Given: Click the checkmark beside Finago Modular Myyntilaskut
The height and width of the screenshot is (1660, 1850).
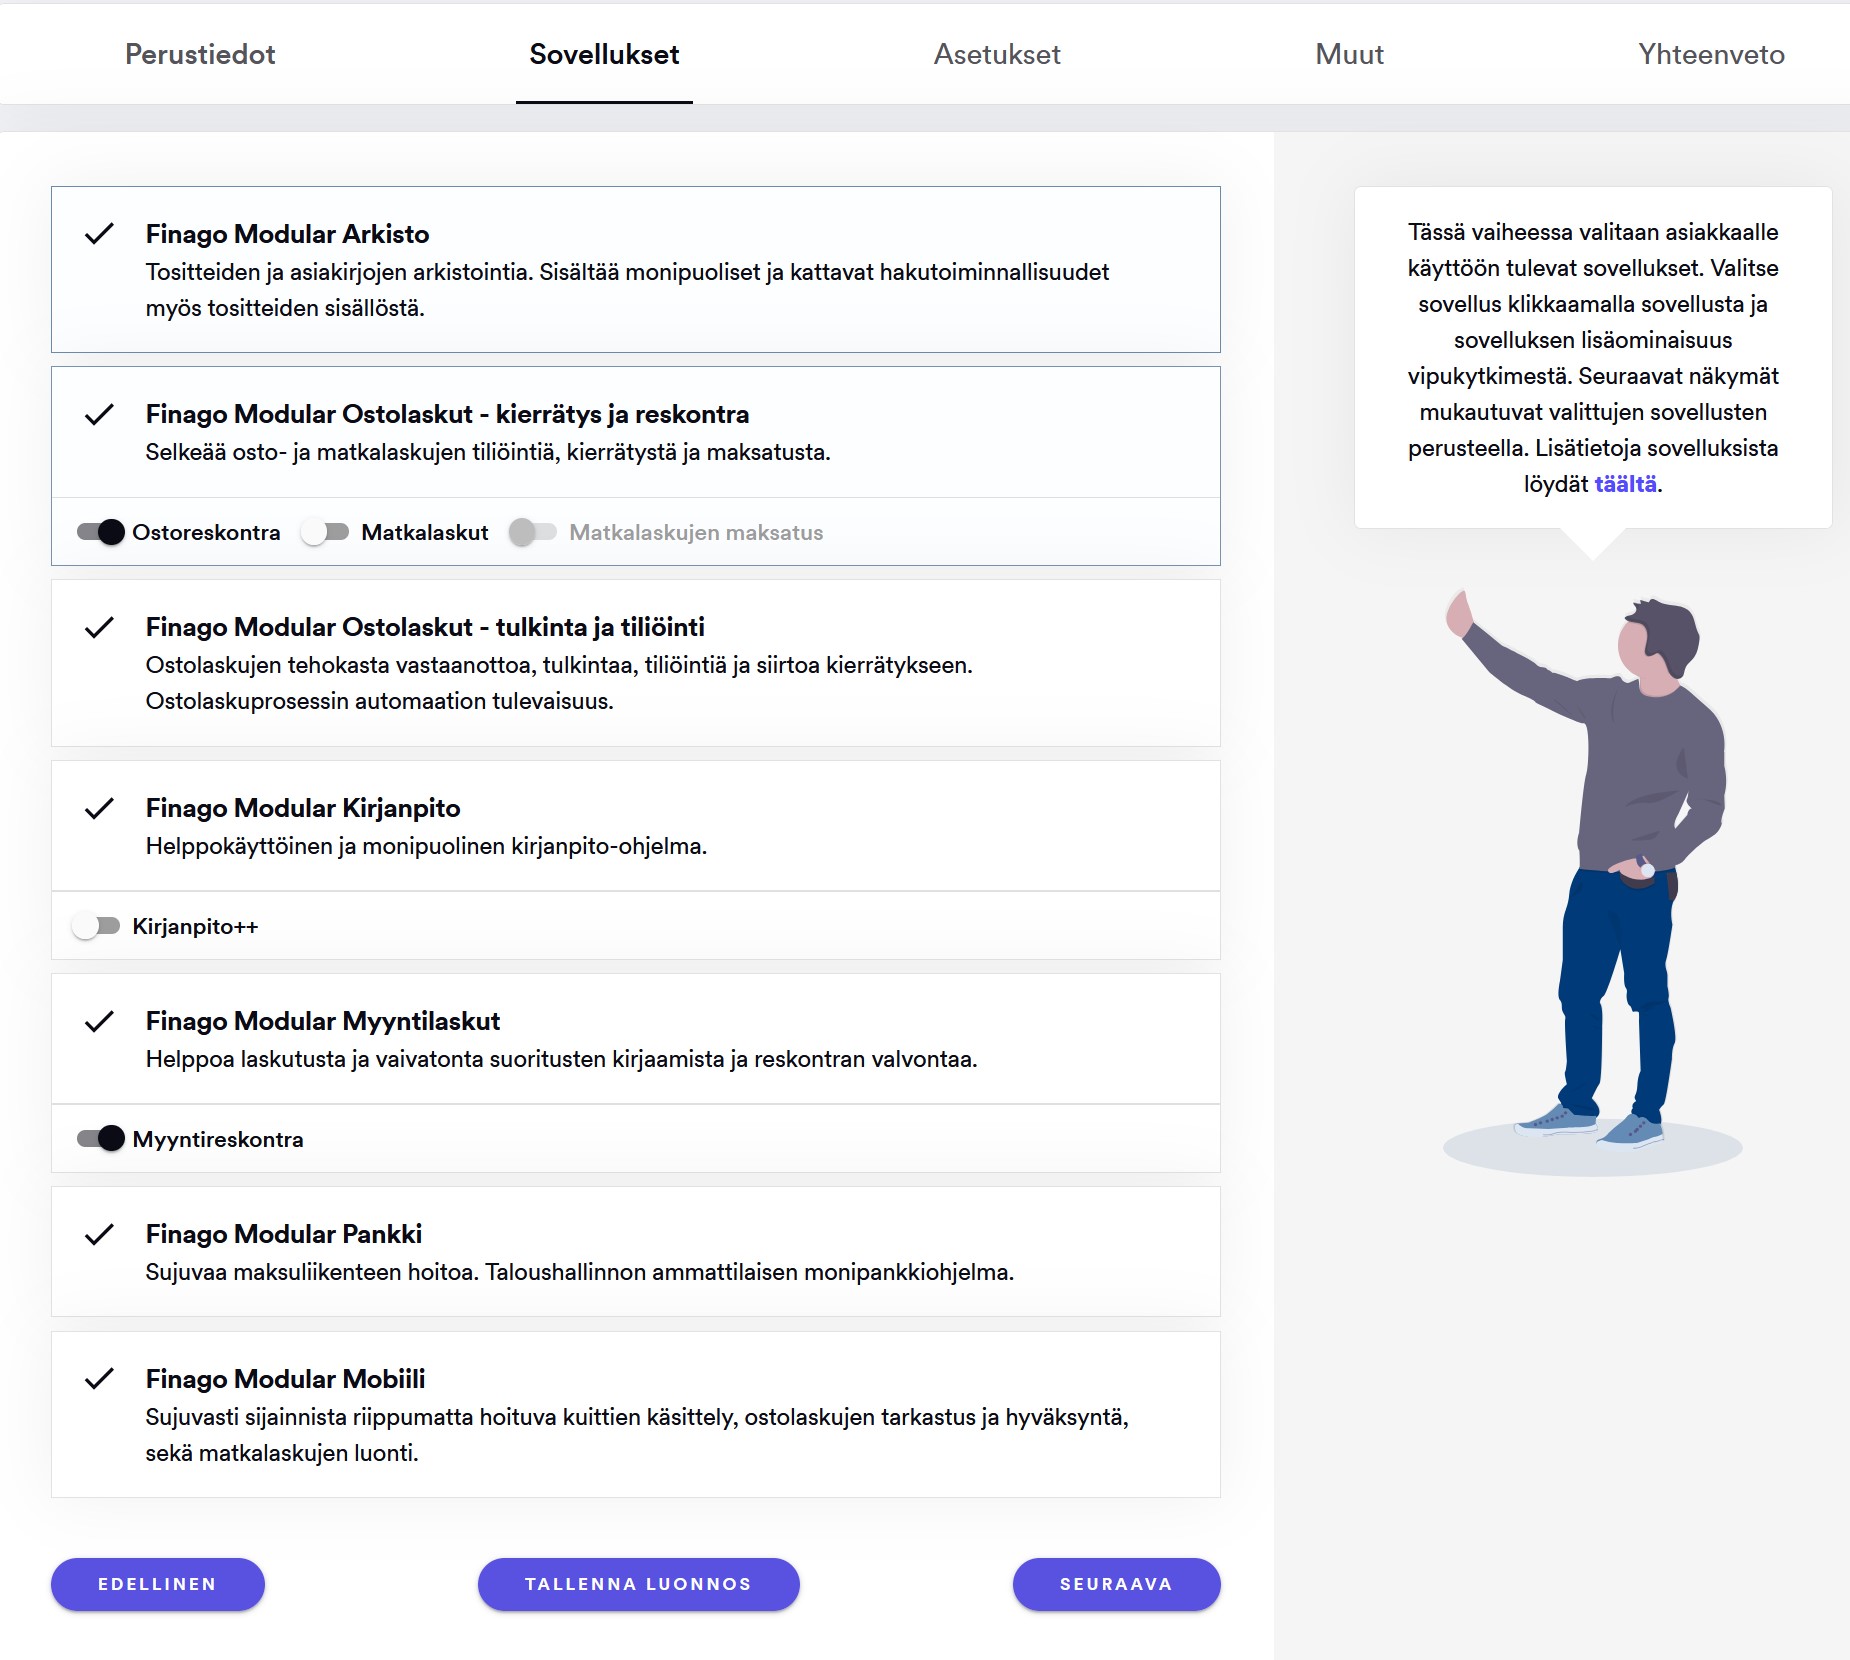Looking at the screenshot, I should (x=99, y=1021).
